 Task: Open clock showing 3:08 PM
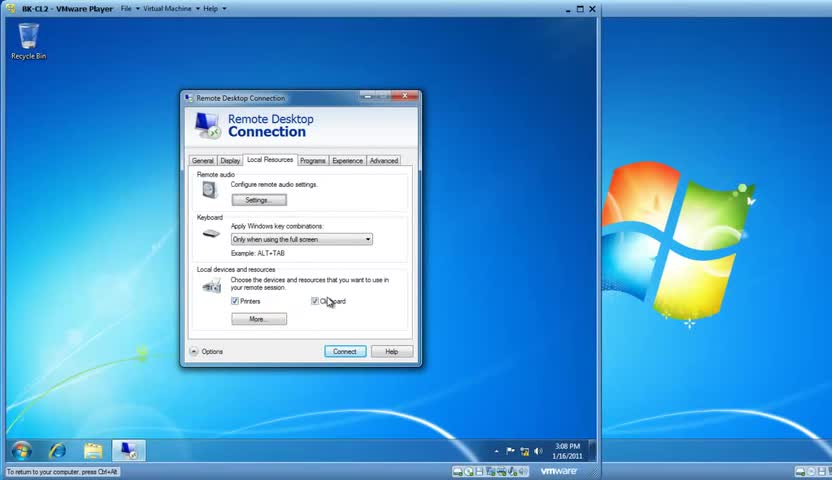coord(567,451)
